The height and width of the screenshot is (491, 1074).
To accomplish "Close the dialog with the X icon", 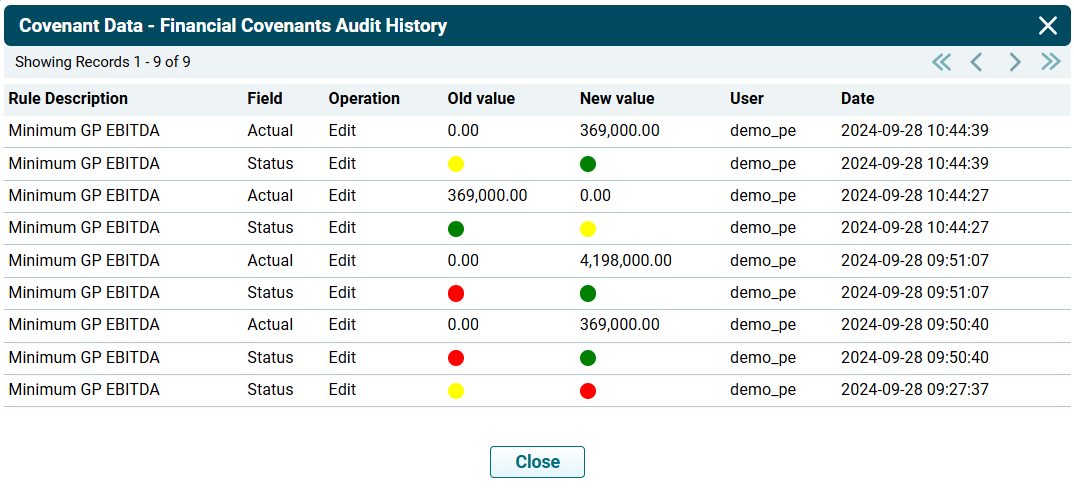I will [x=1047, y=26].
